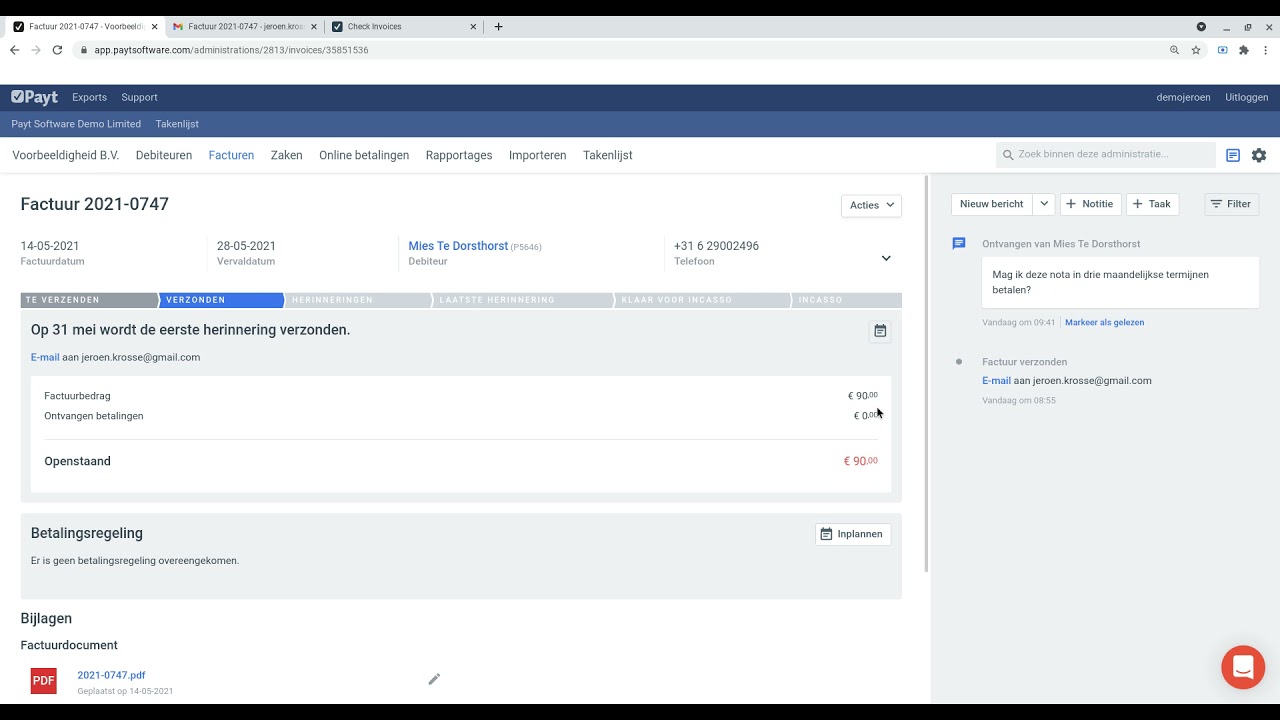1280x720 pixels.
Task: Open the Filter button
Action: click(x=1231, y=204)
